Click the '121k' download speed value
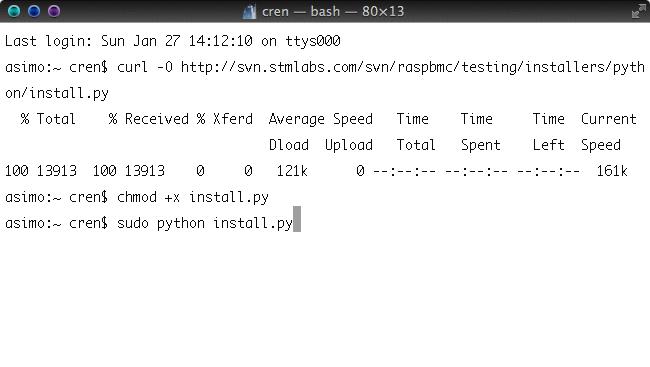 (x=292, y=171)
